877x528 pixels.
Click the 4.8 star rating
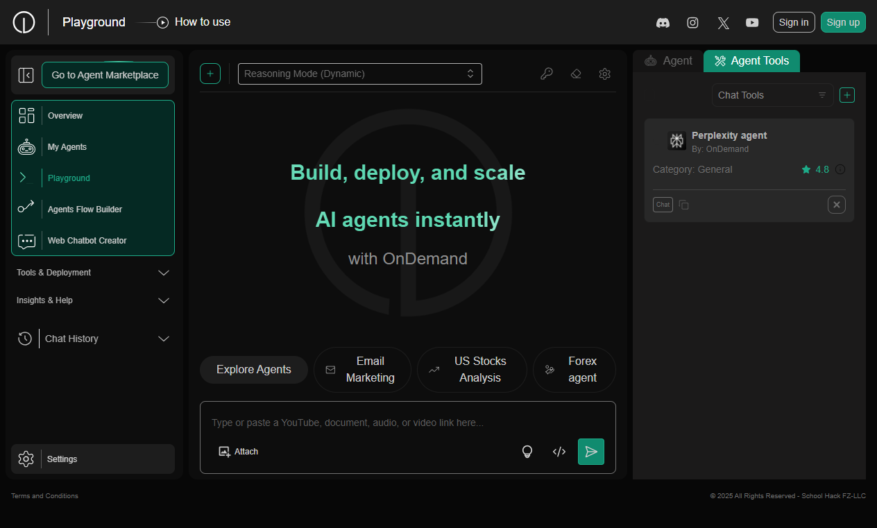(815, 169)
